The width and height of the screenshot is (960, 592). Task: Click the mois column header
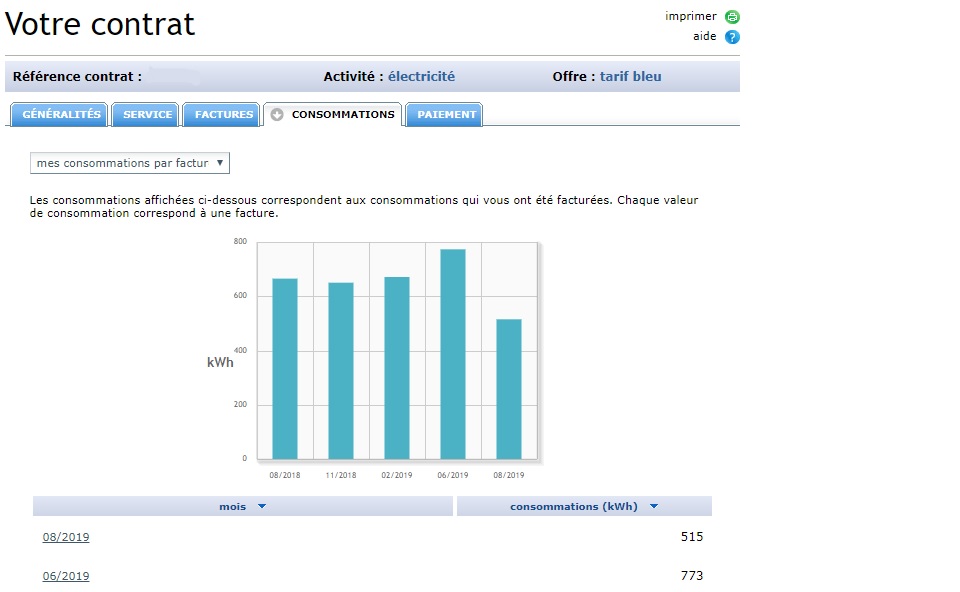232,507
